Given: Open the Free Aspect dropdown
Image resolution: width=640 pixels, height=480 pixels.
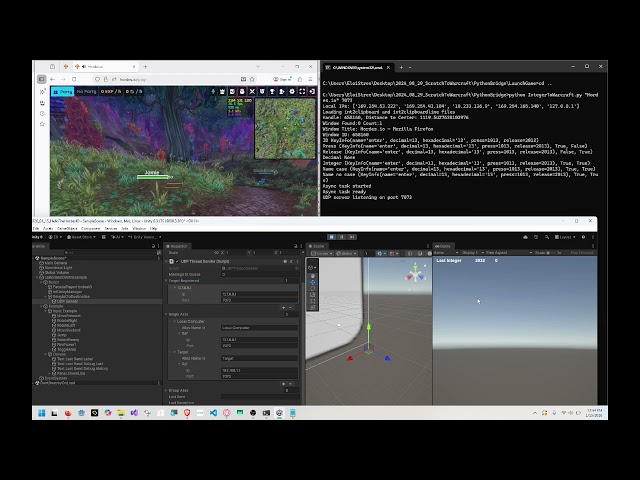Looking at the screenshot, I should (x=509, y=253).
